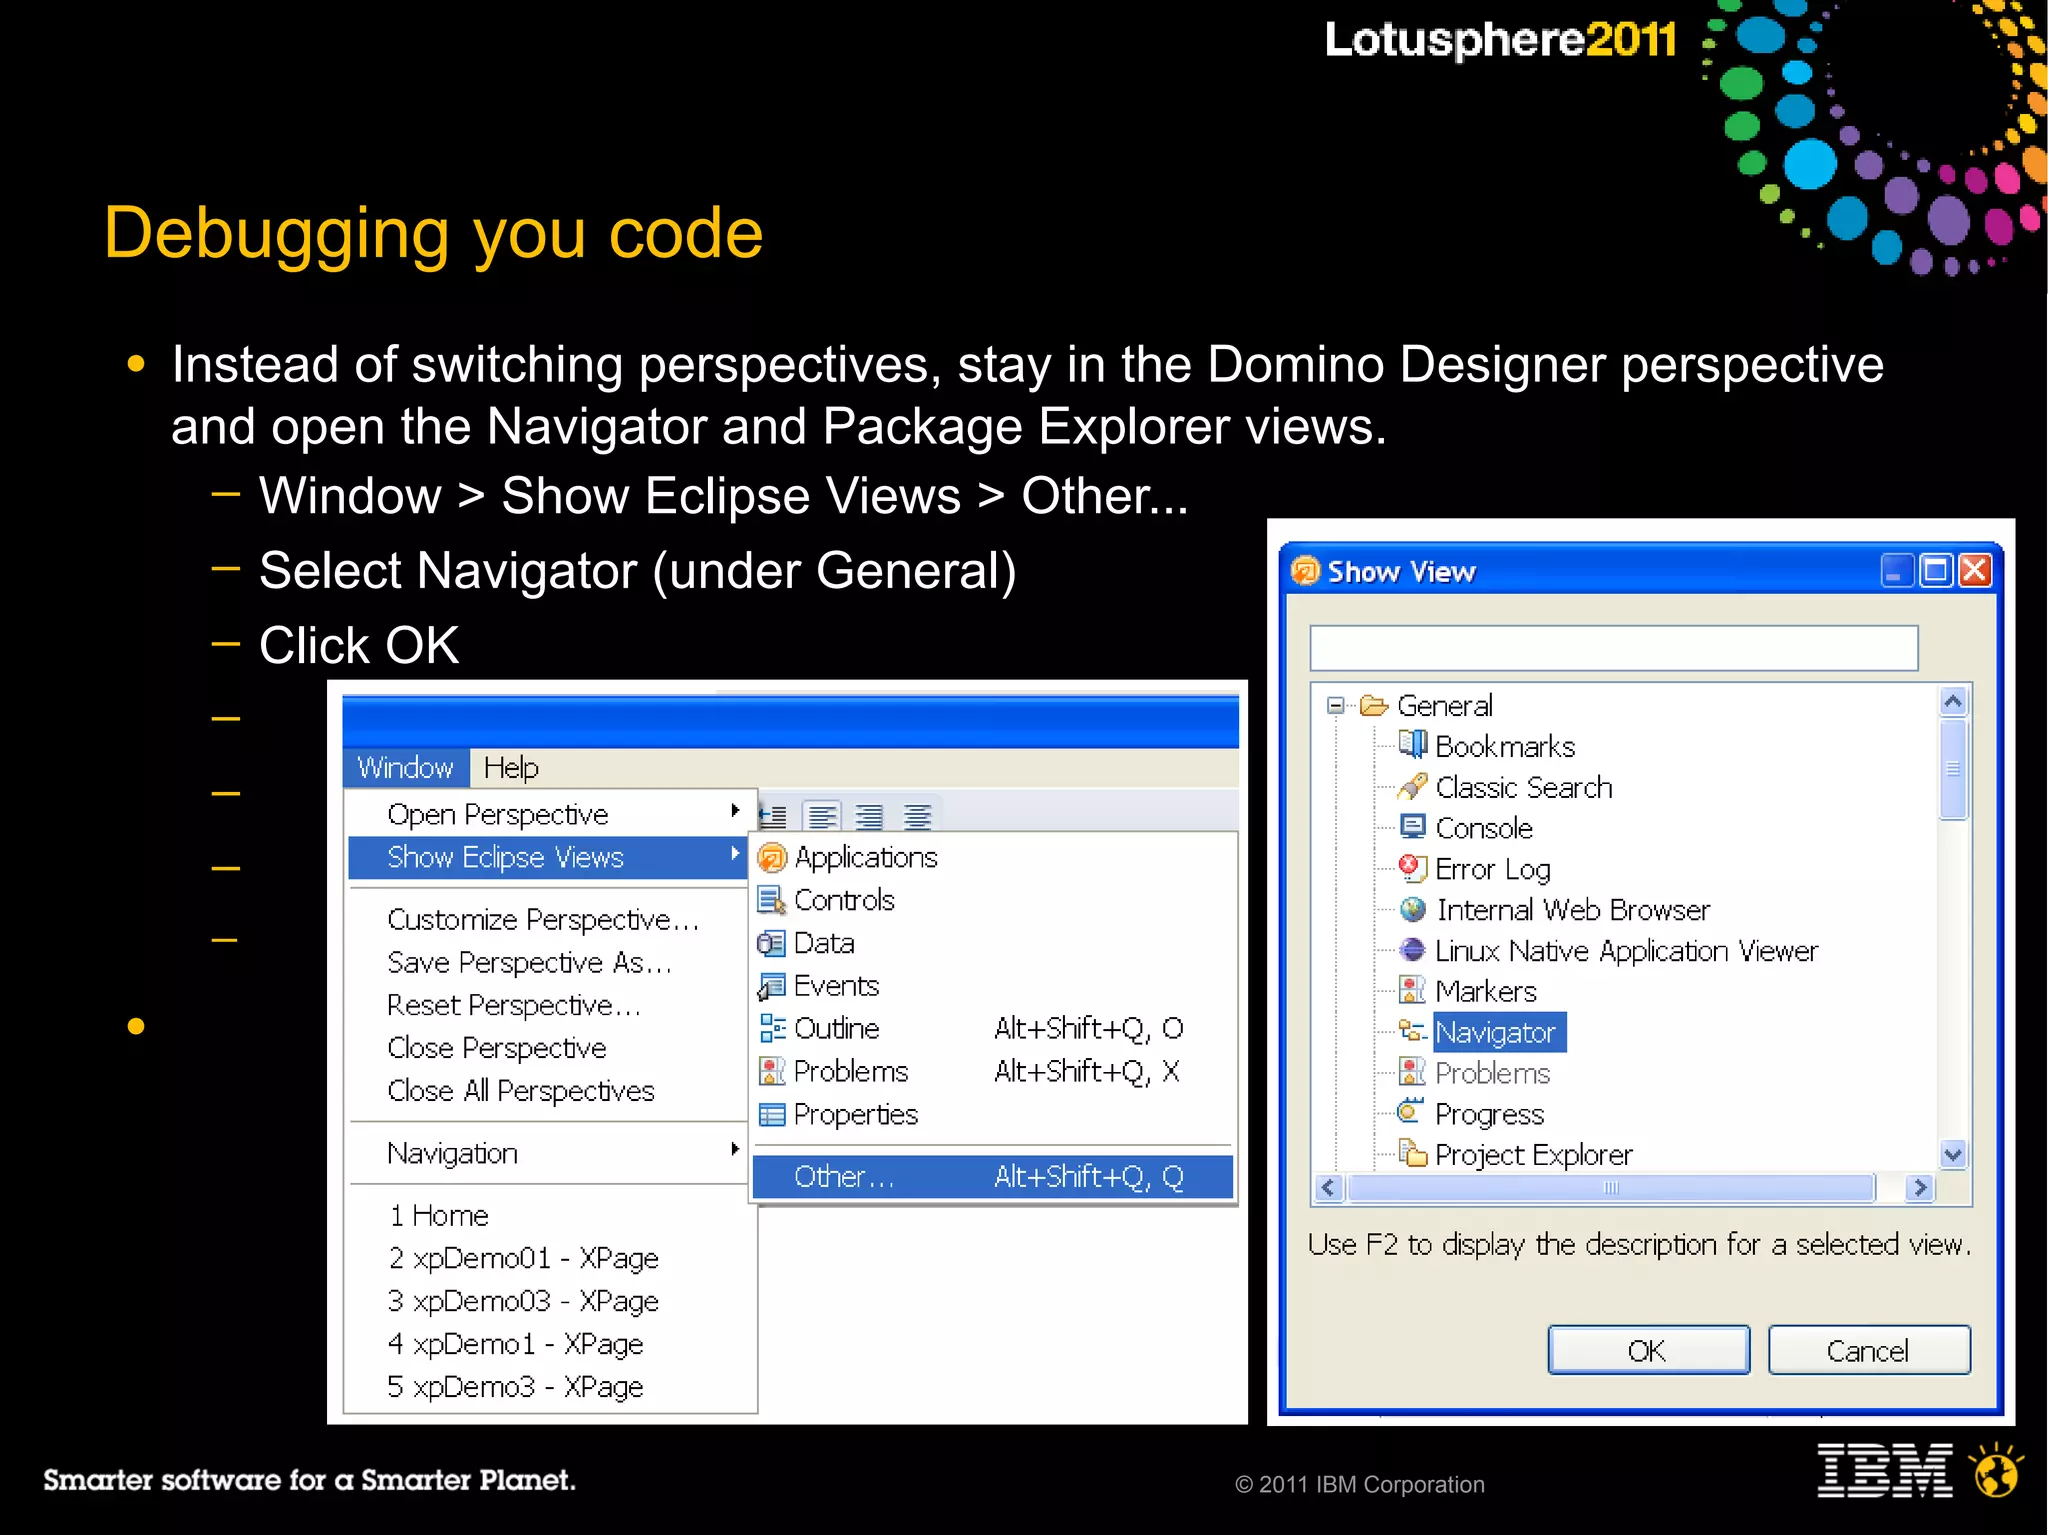The image size is (2048, 1535).
Task: Expand the Show Eclipse Views submenu arrow
Action: (735, 854)
